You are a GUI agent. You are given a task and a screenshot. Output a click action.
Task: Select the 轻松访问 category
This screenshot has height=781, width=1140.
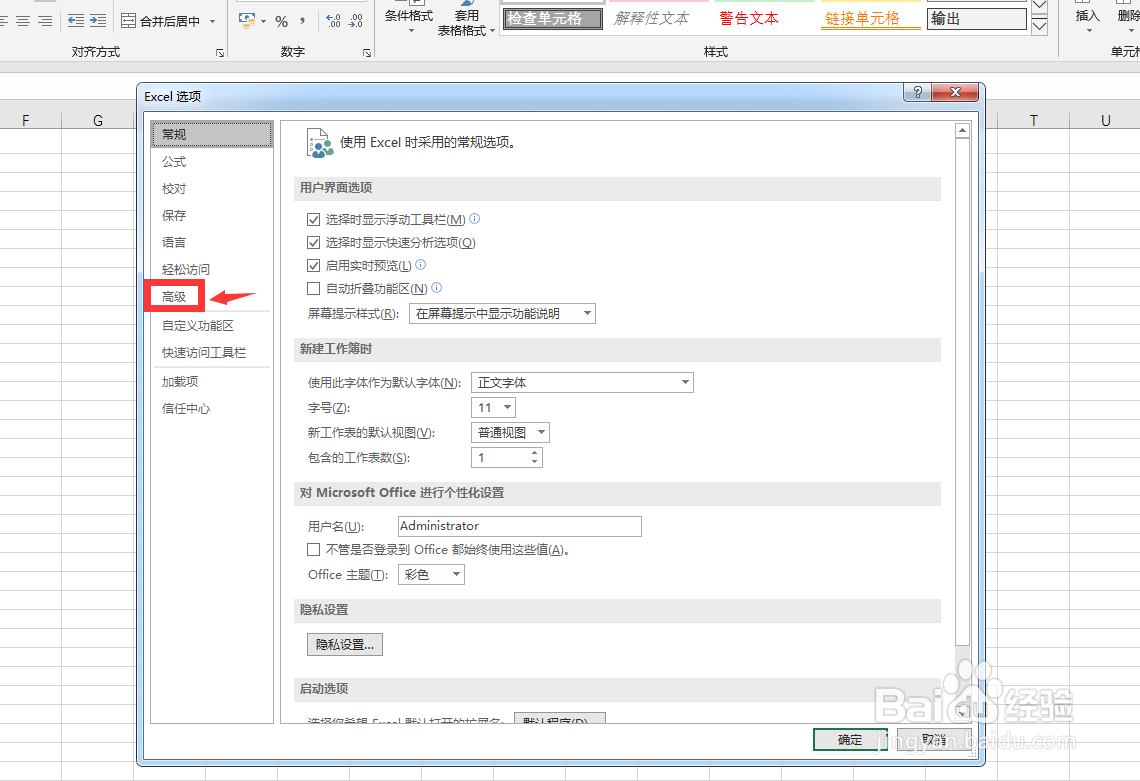[x=212, y=269]
